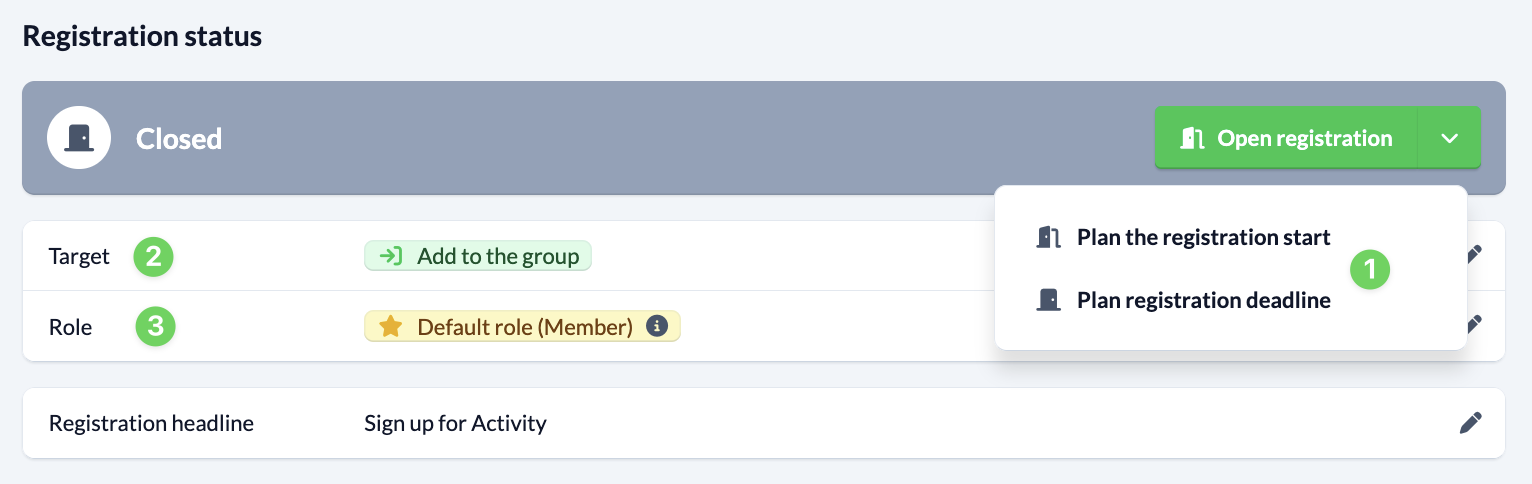Click door icon beside Plan the registration start
The image size is (1532, 484).
pos(1048,238)
